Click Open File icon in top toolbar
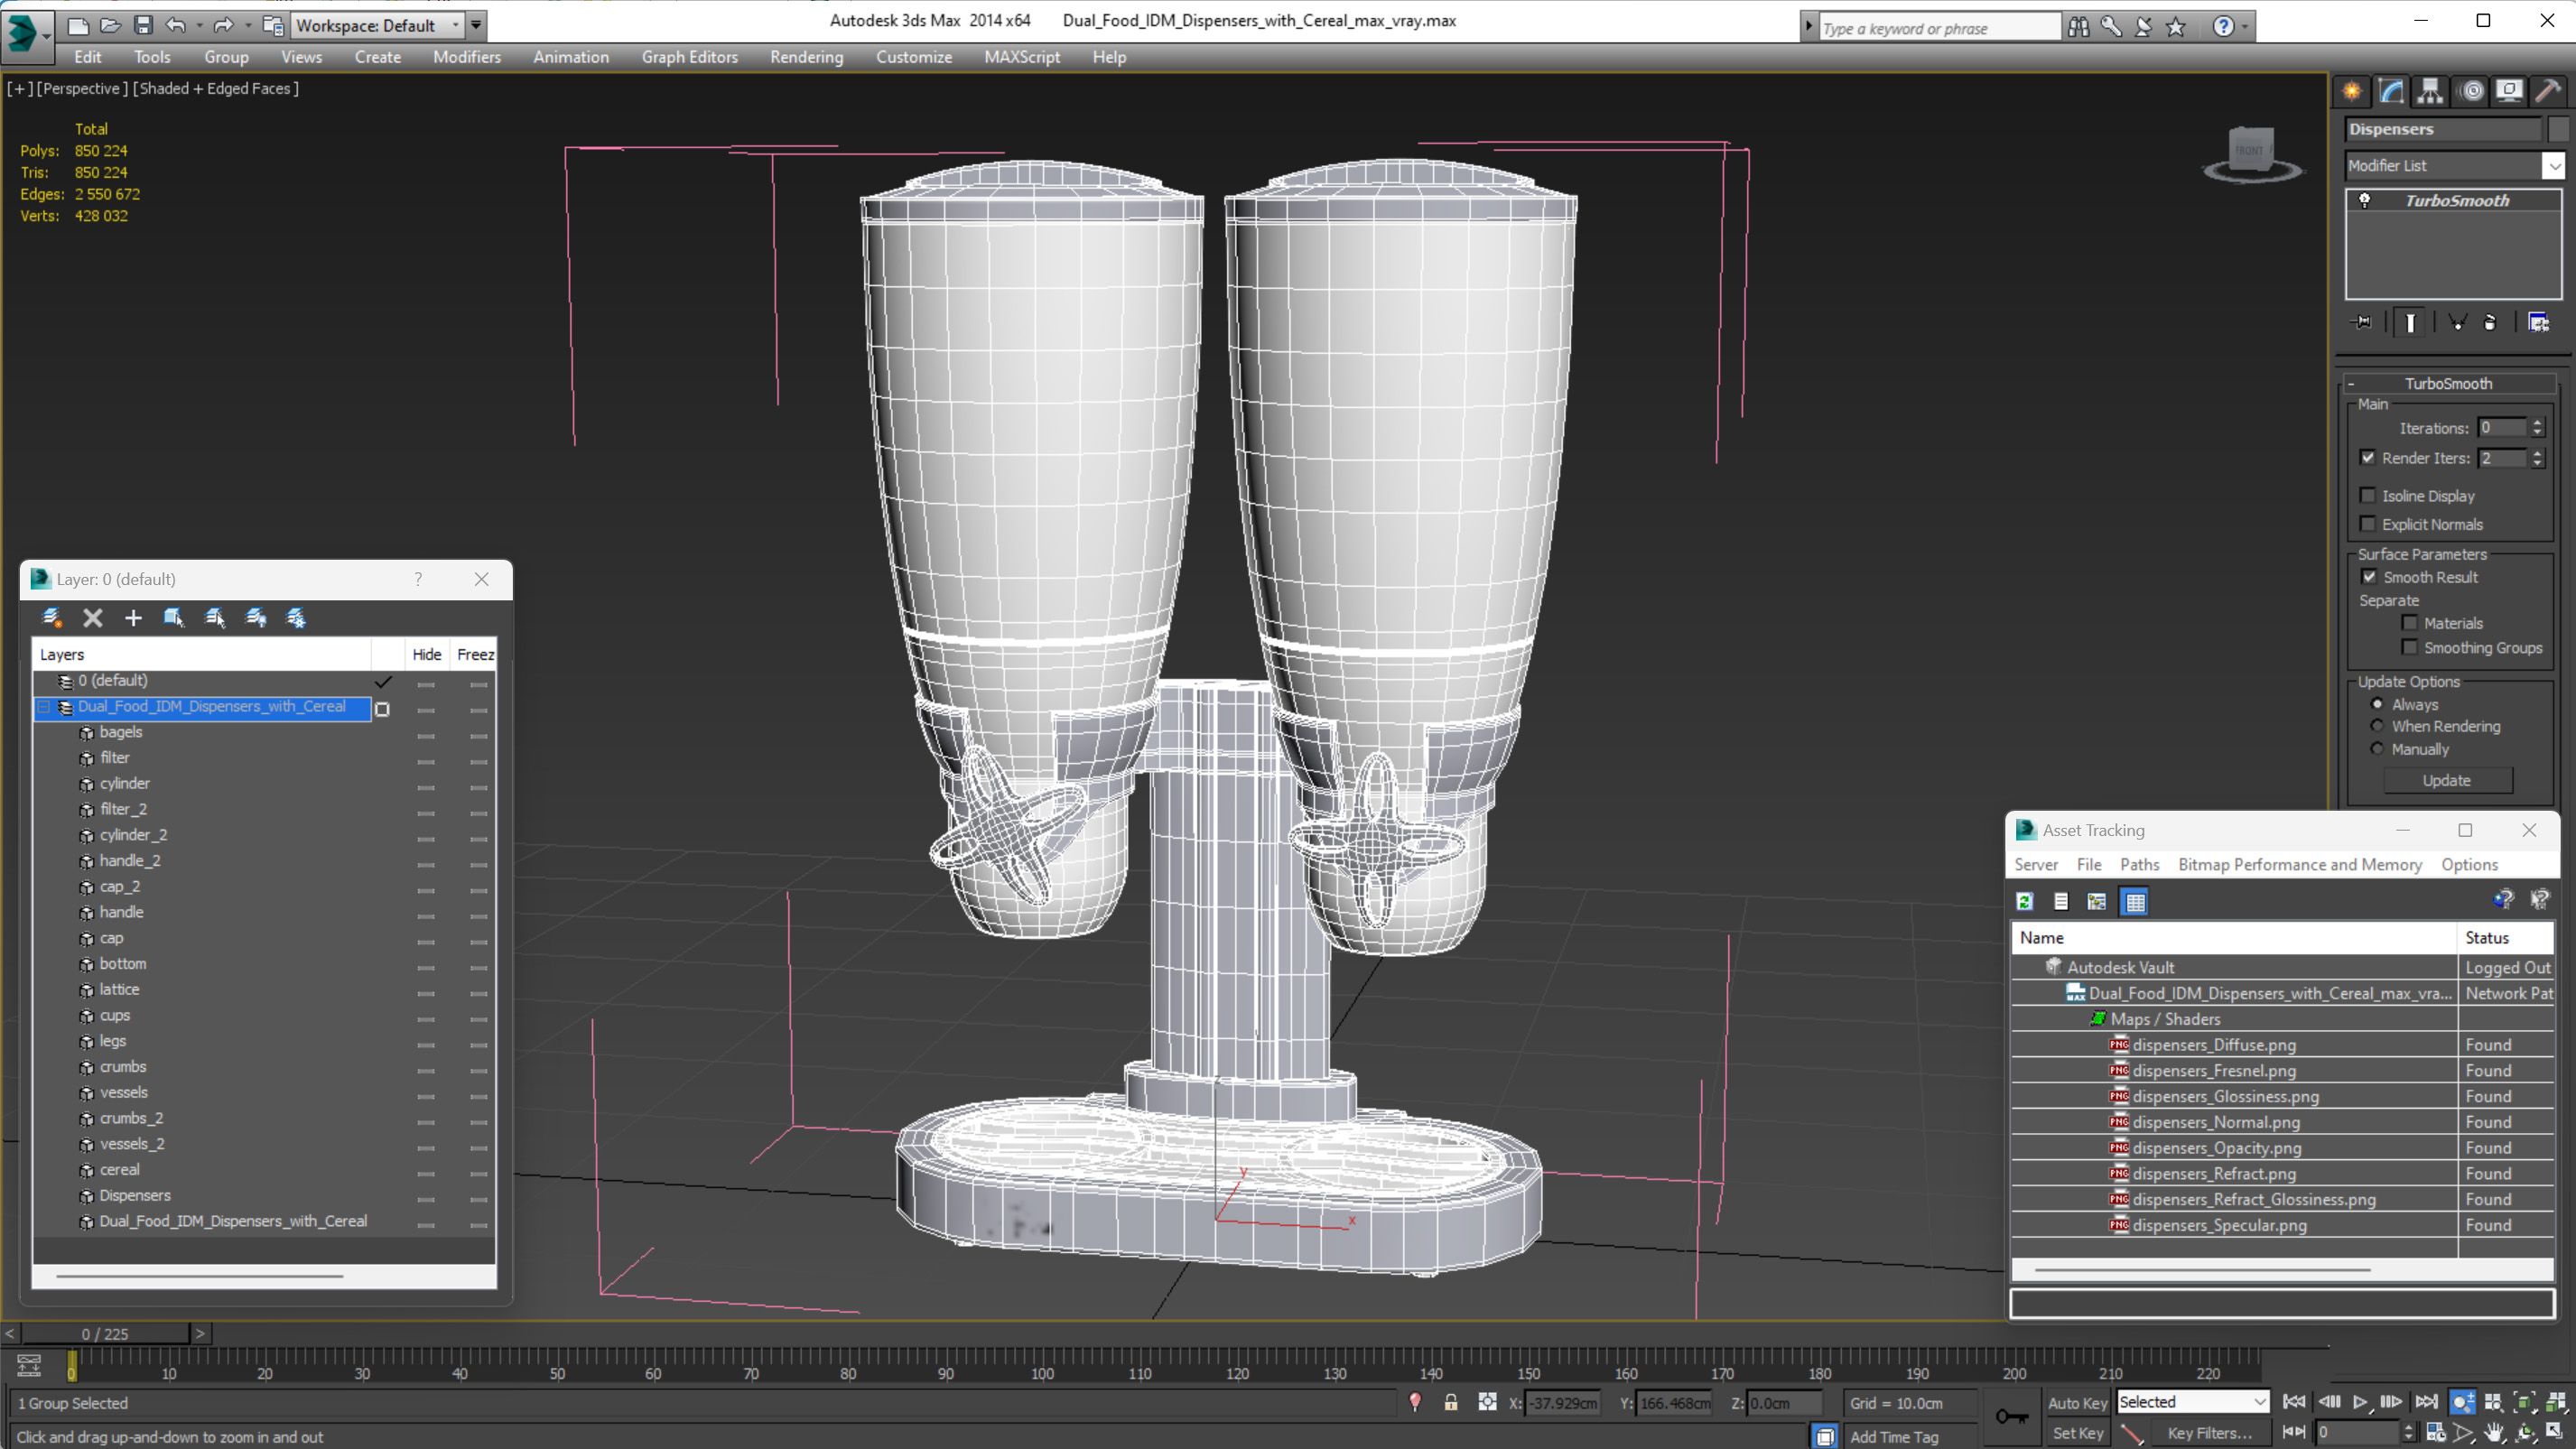This screenshot has width=2576, height=1449. (x=111, y=25)
